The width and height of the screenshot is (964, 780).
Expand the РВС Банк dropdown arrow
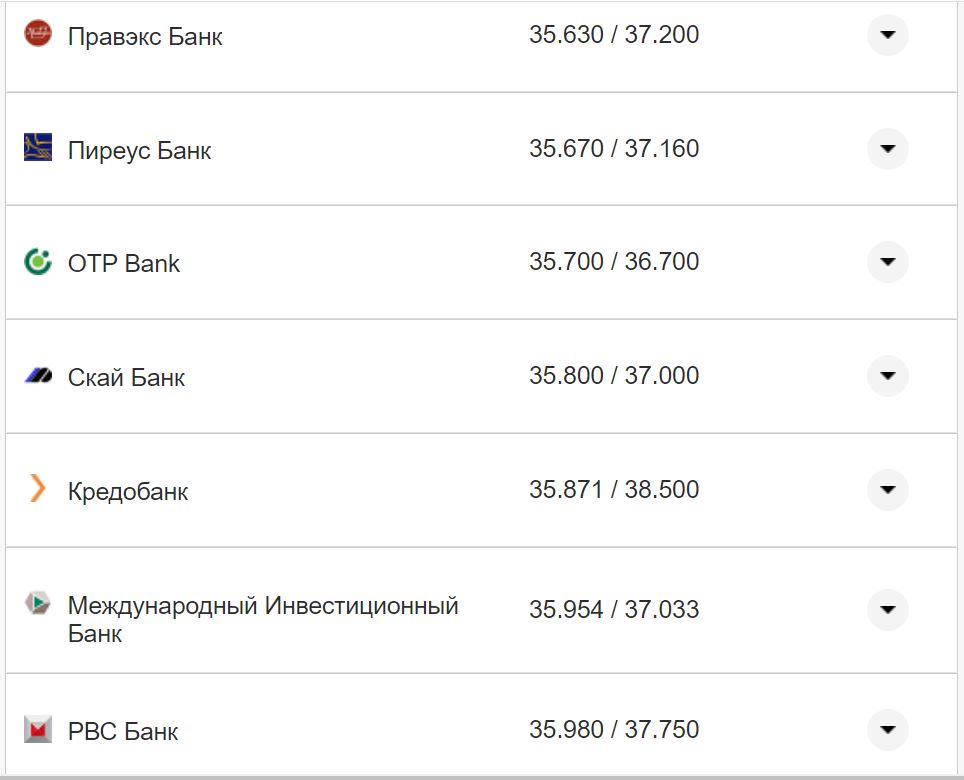coord(888,731)
